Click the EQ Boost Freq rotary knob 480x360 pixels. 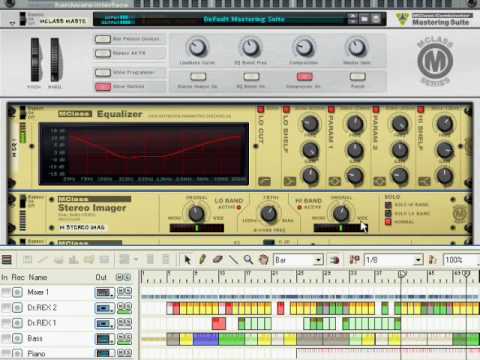pyautogui.click(x=251, y=48)
